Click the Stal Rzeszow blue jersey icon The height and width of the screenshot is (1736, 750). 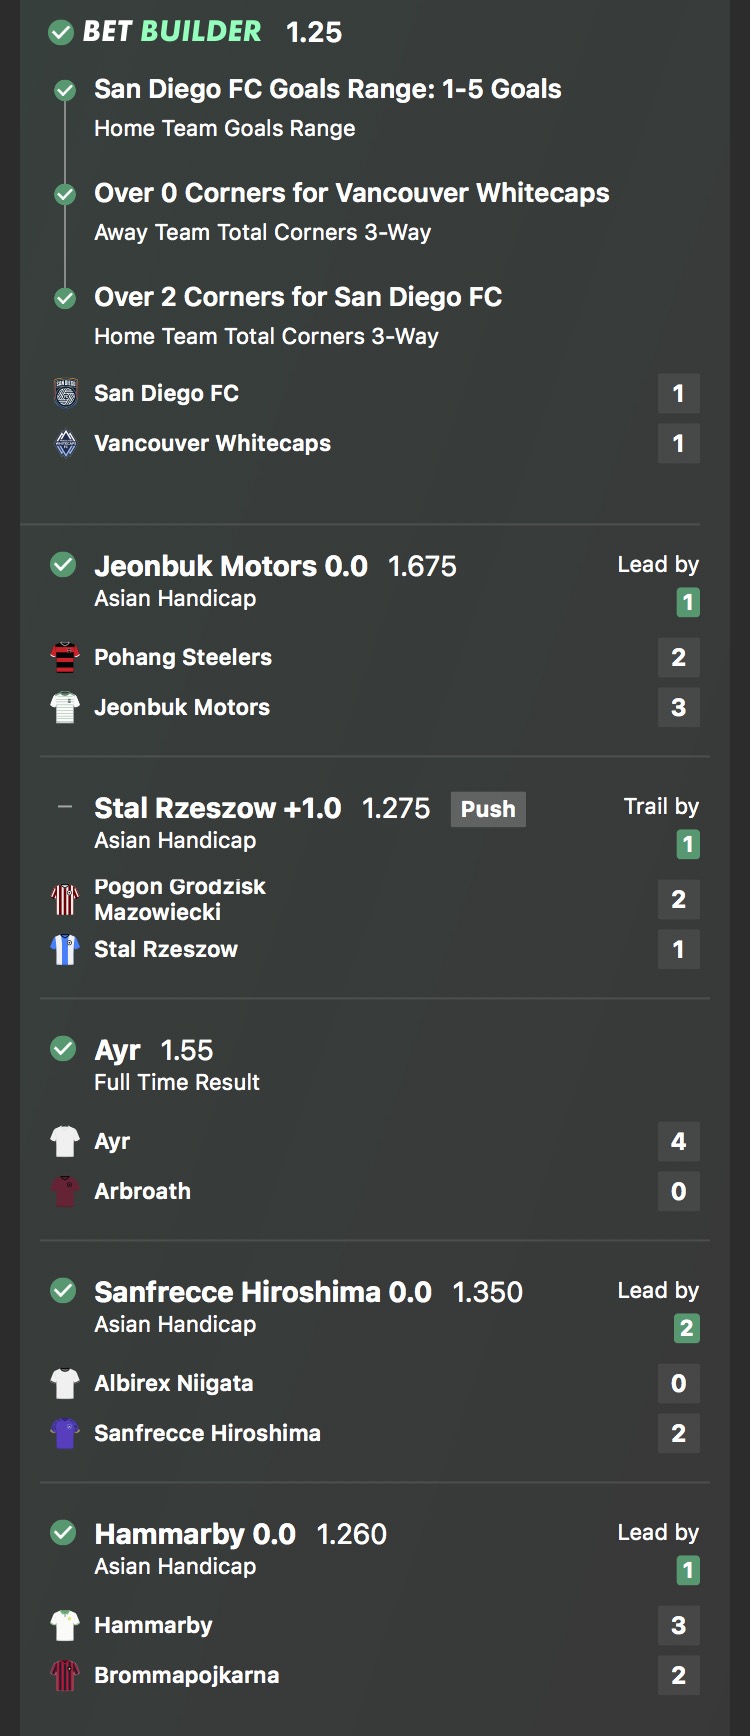click(x=65, y=949)
